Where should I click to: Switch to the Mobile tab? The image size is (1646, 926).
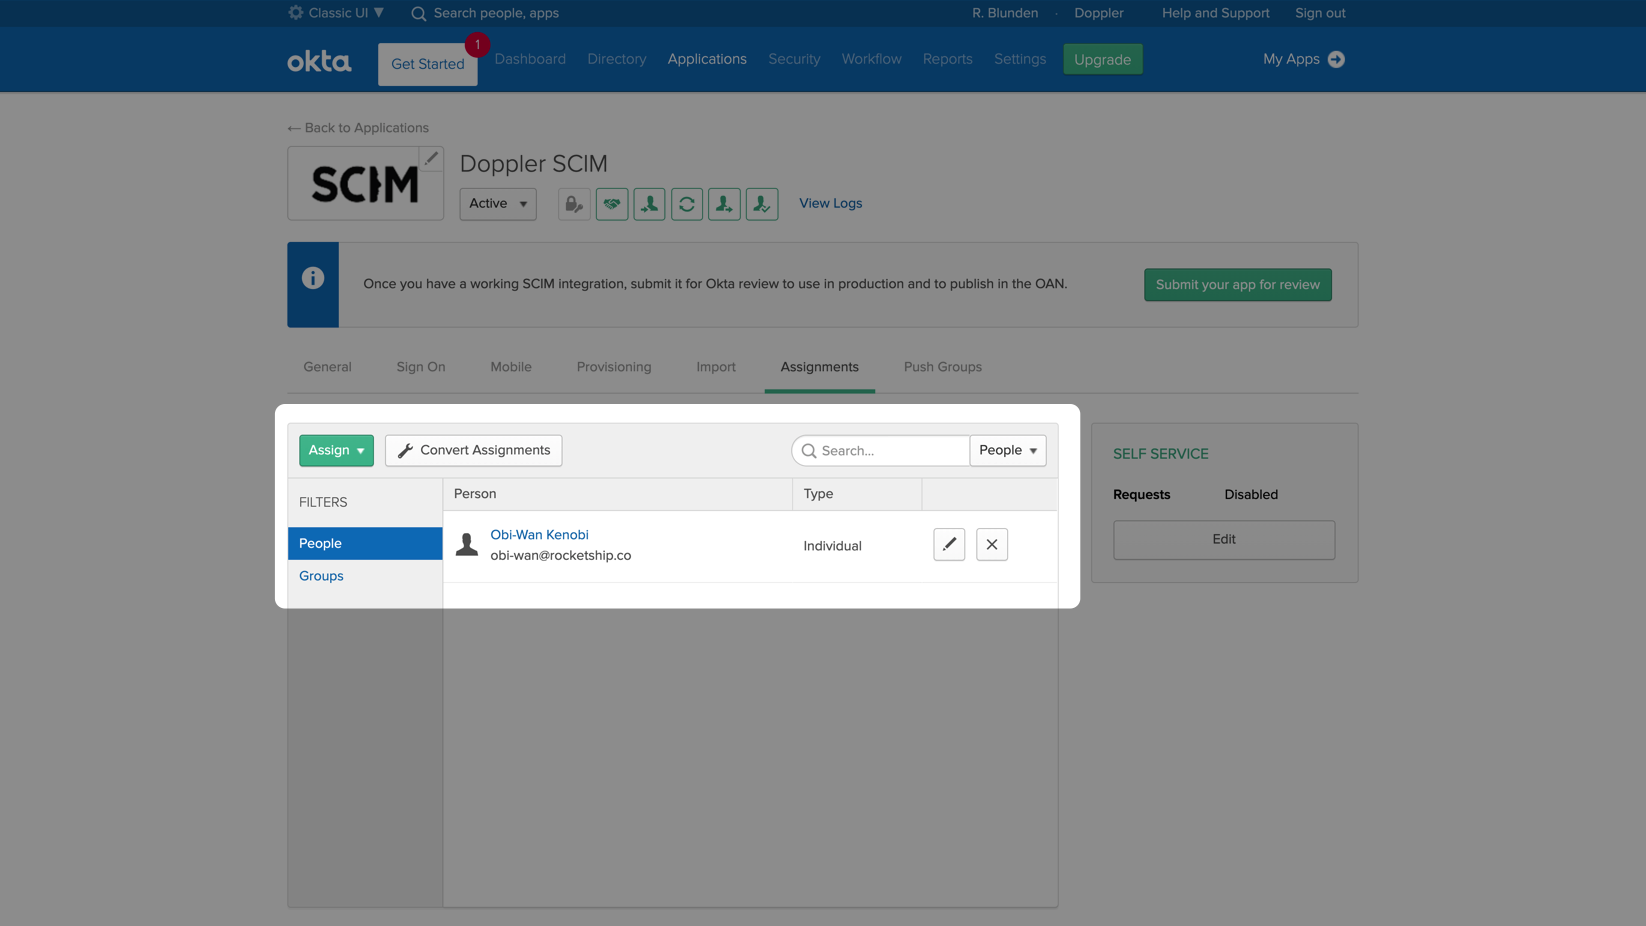[511, 367]
